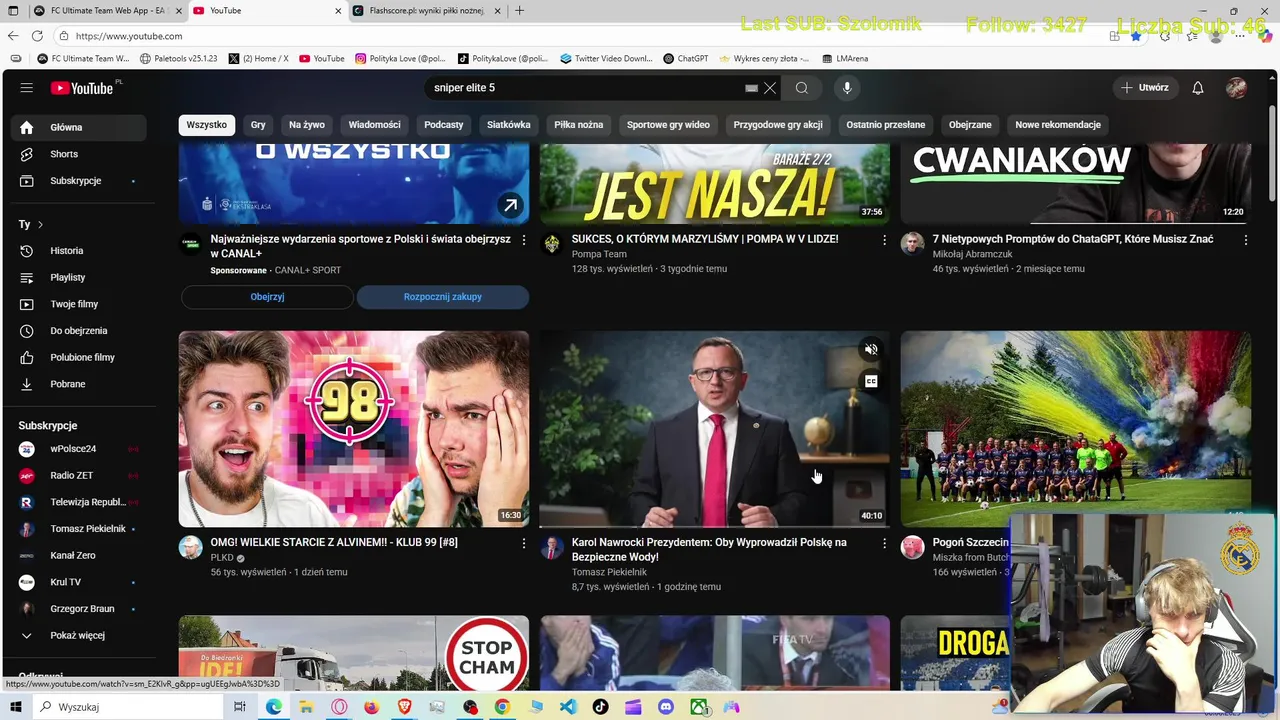Open Visual Studio Code from taskbar
Screen dimensions: 1280x720
pos(568,707)
